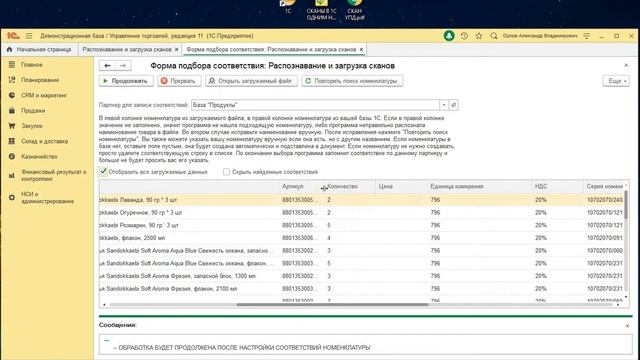Close the Распознавание и загрузка сканов tab
Screen dimensions: 640x360
tap(177, 49)
